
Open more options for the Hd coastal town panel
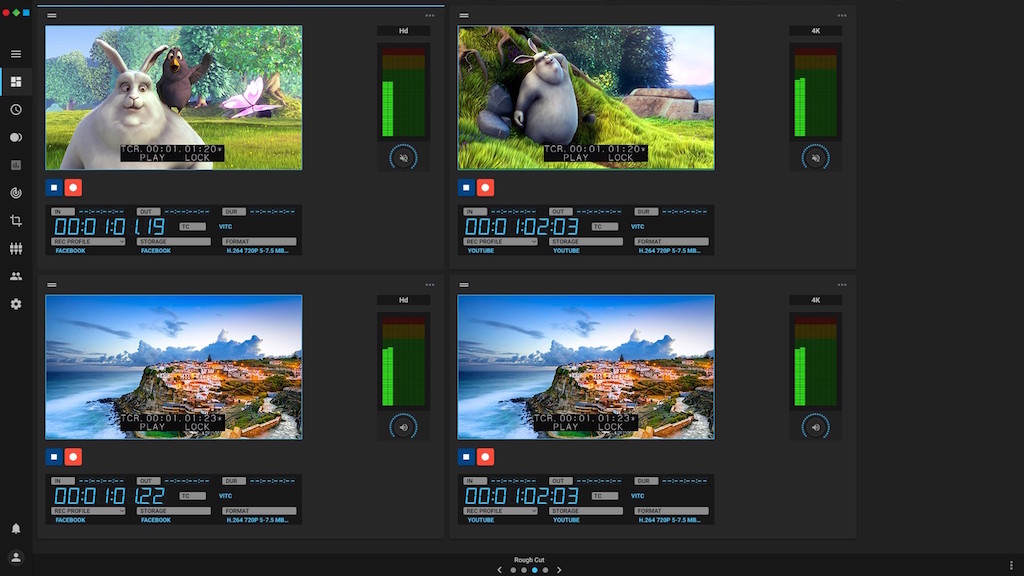tap(430, 285)
